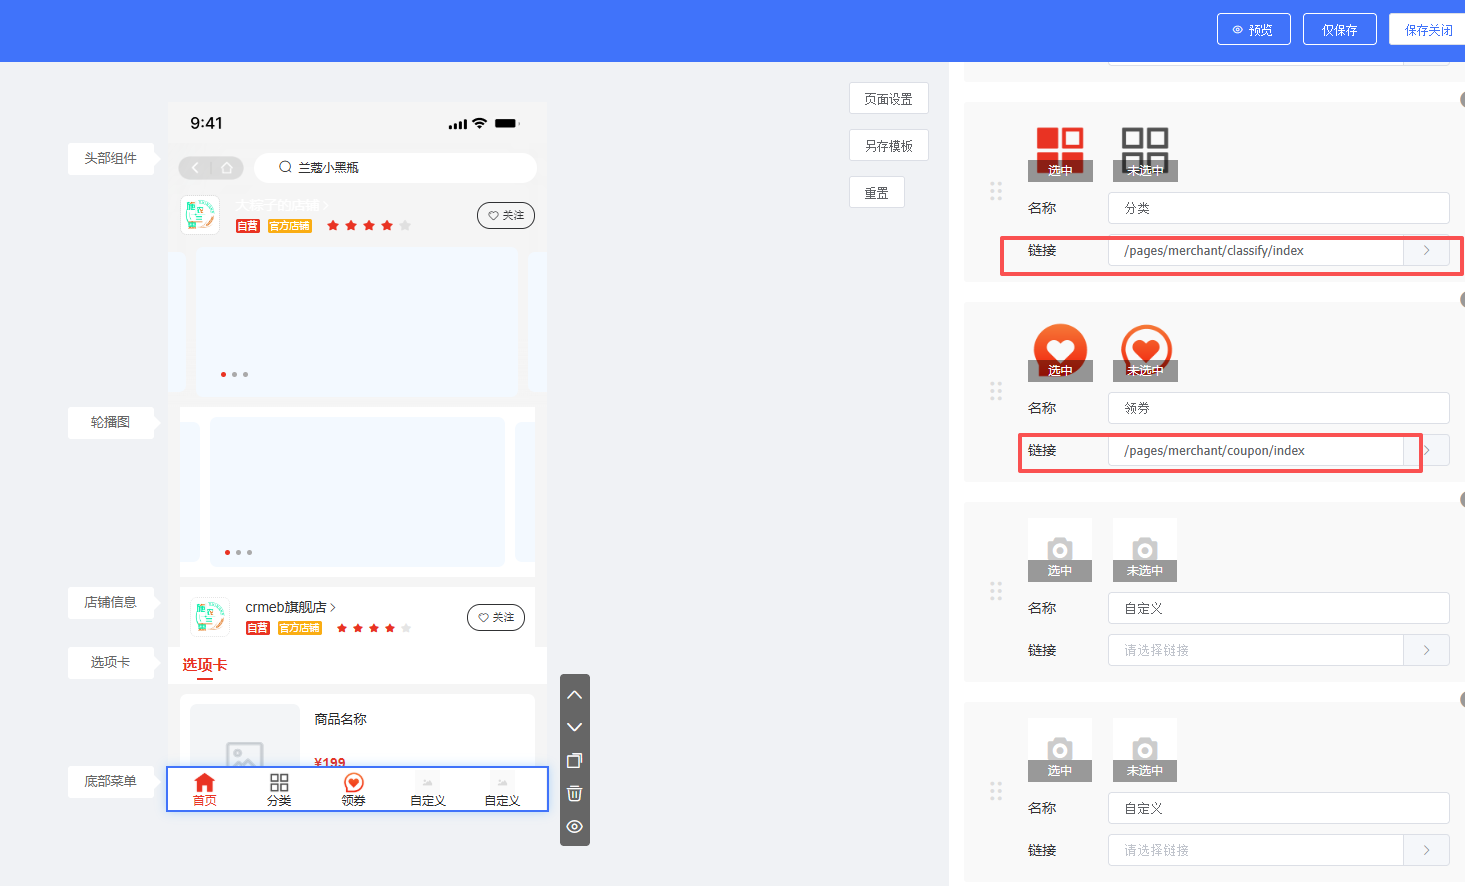The image size is (1465, 886).
Task: Click the 领券 heart icon in the bottom menu
Action: click(x=353, y=782)
